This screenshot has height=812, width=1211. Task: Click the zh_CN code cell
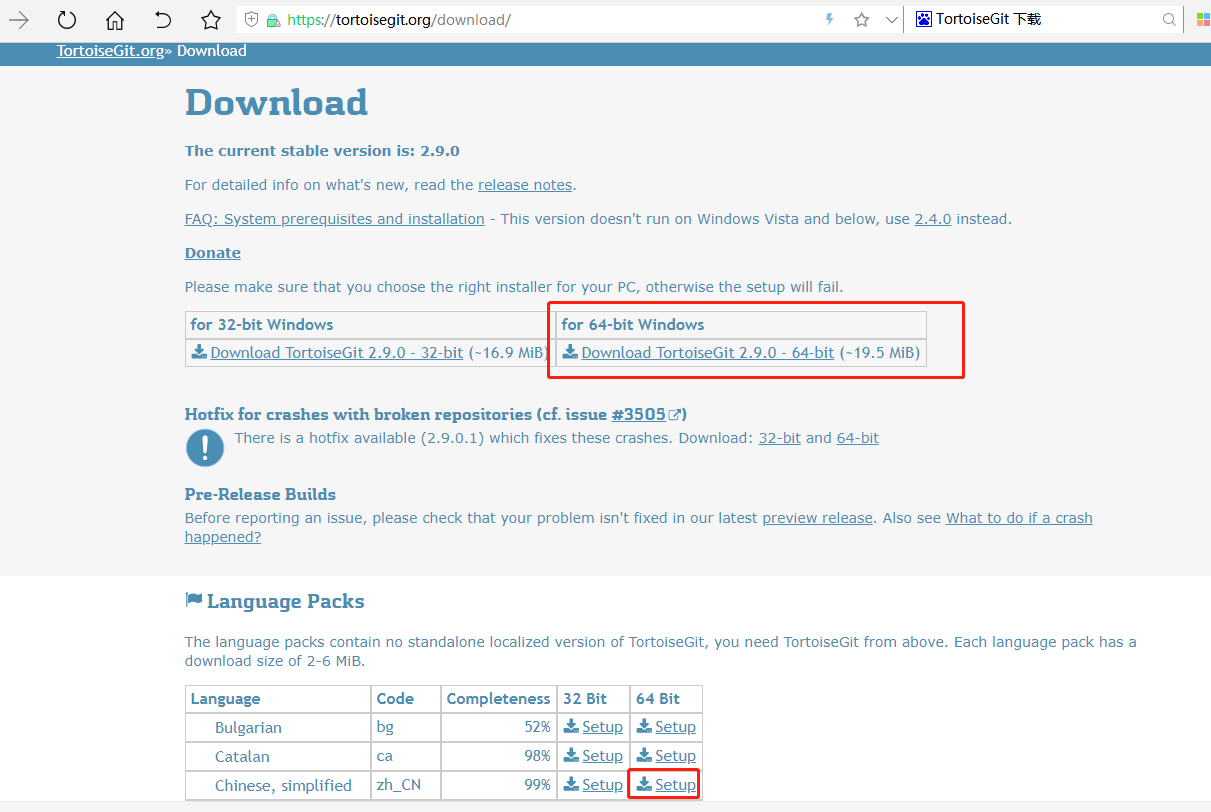[405, 785]
